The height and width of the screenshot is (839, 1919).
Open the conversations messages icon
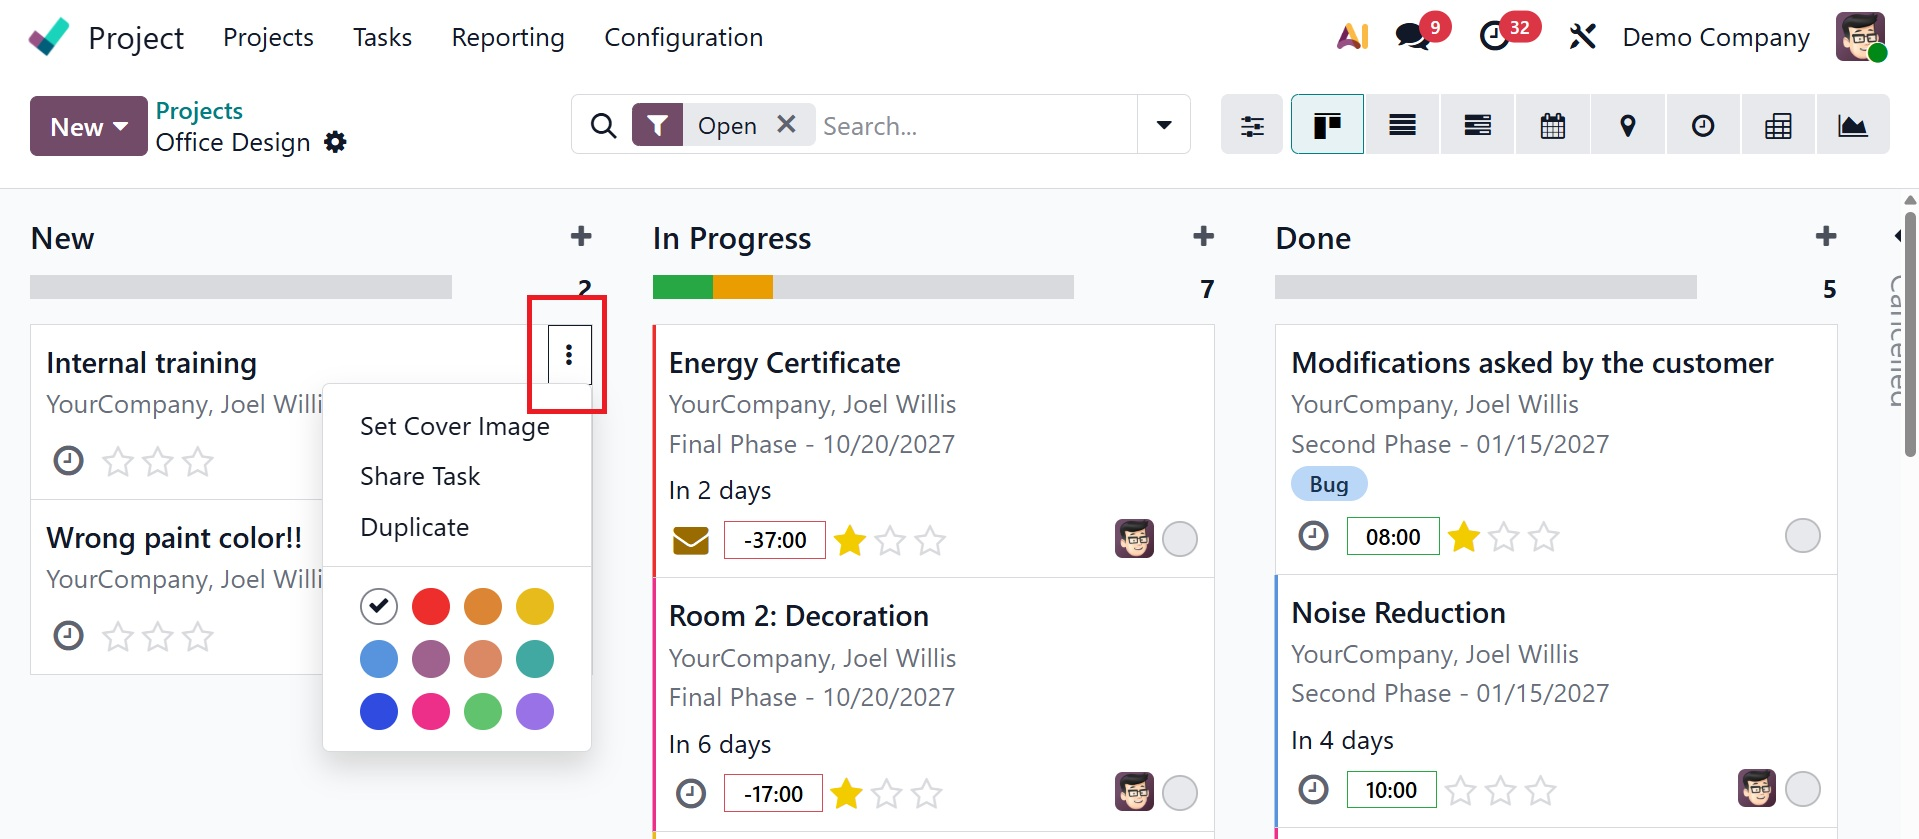[1412, 37]
